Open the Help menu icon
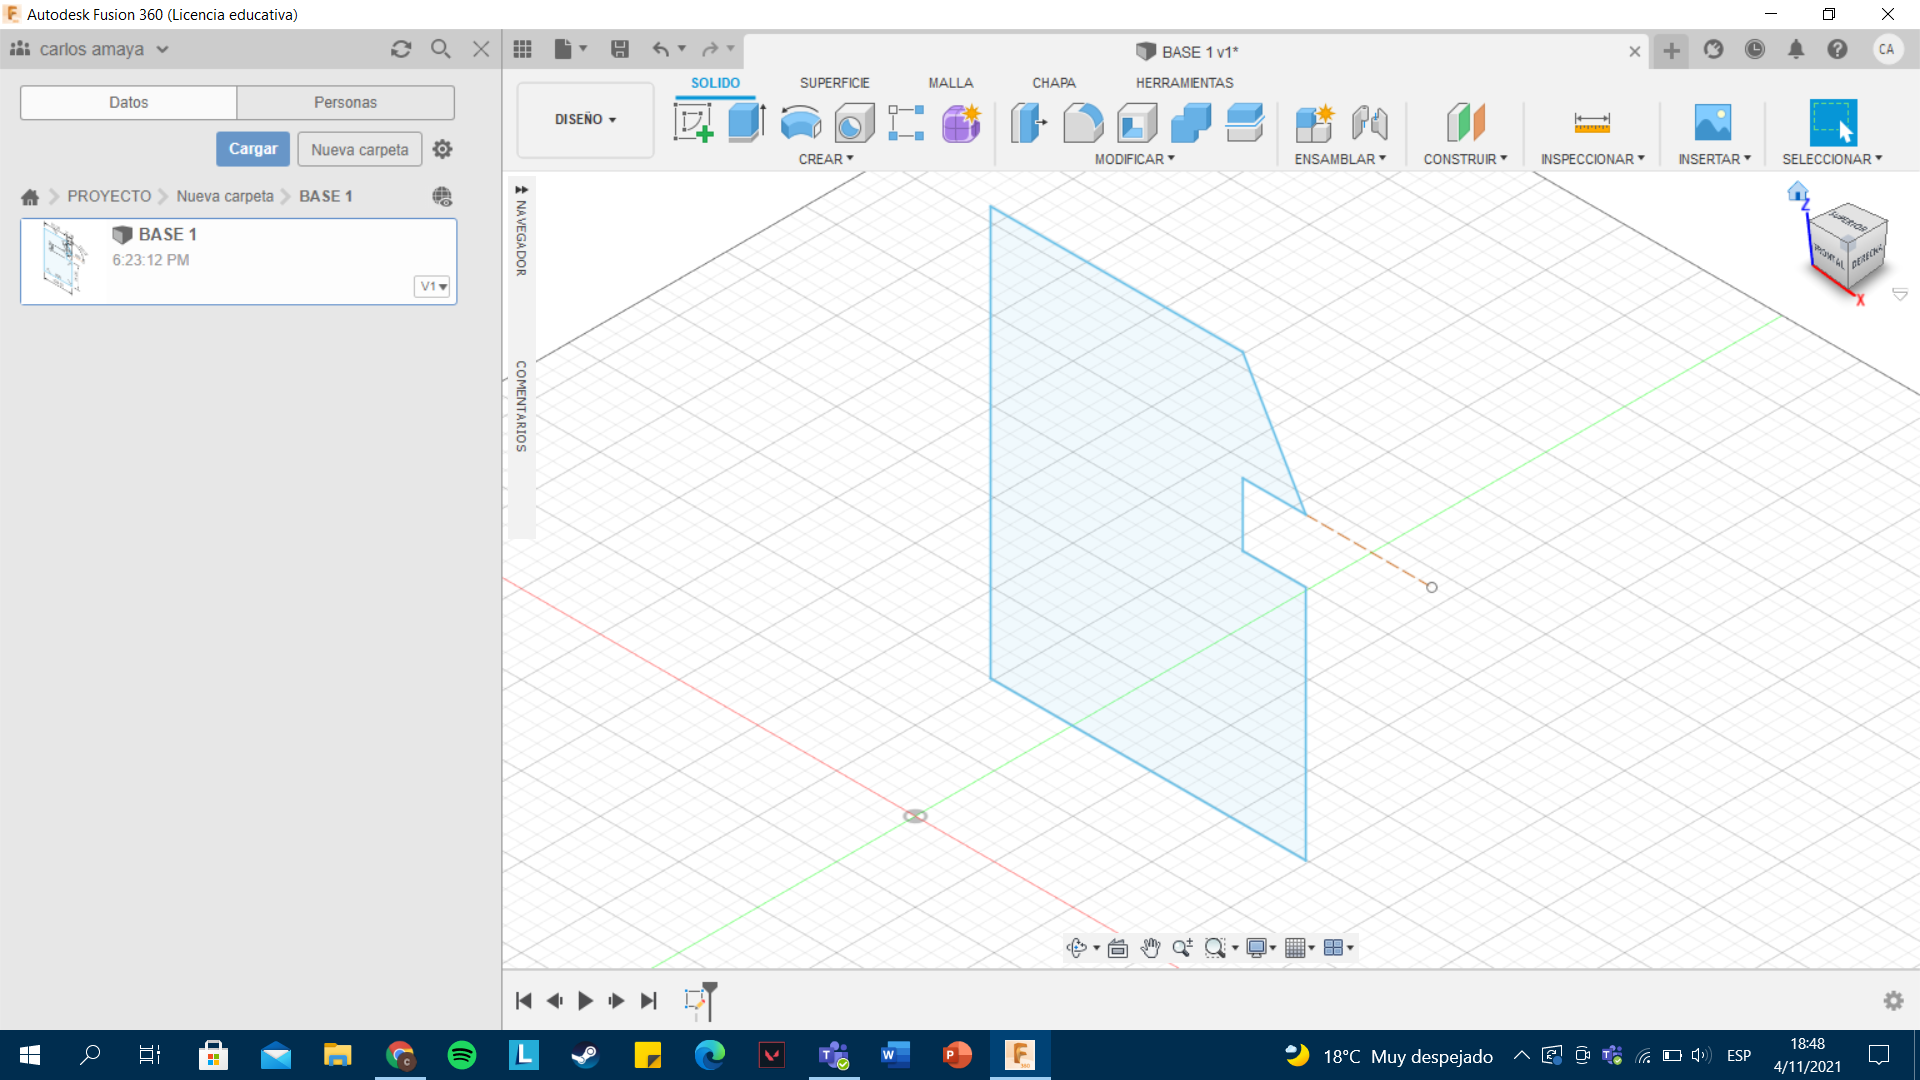 point(1837,49)
